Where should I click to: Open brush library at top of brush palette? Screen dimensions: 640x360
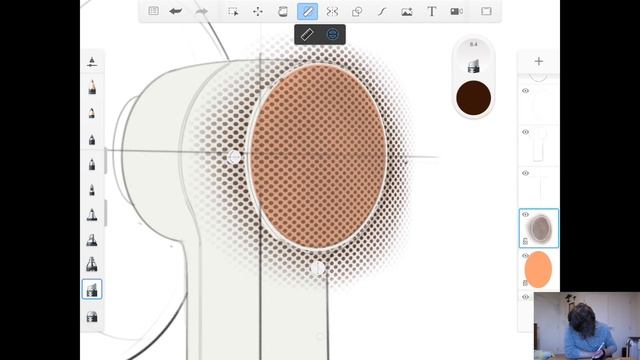tap(92, 62)
